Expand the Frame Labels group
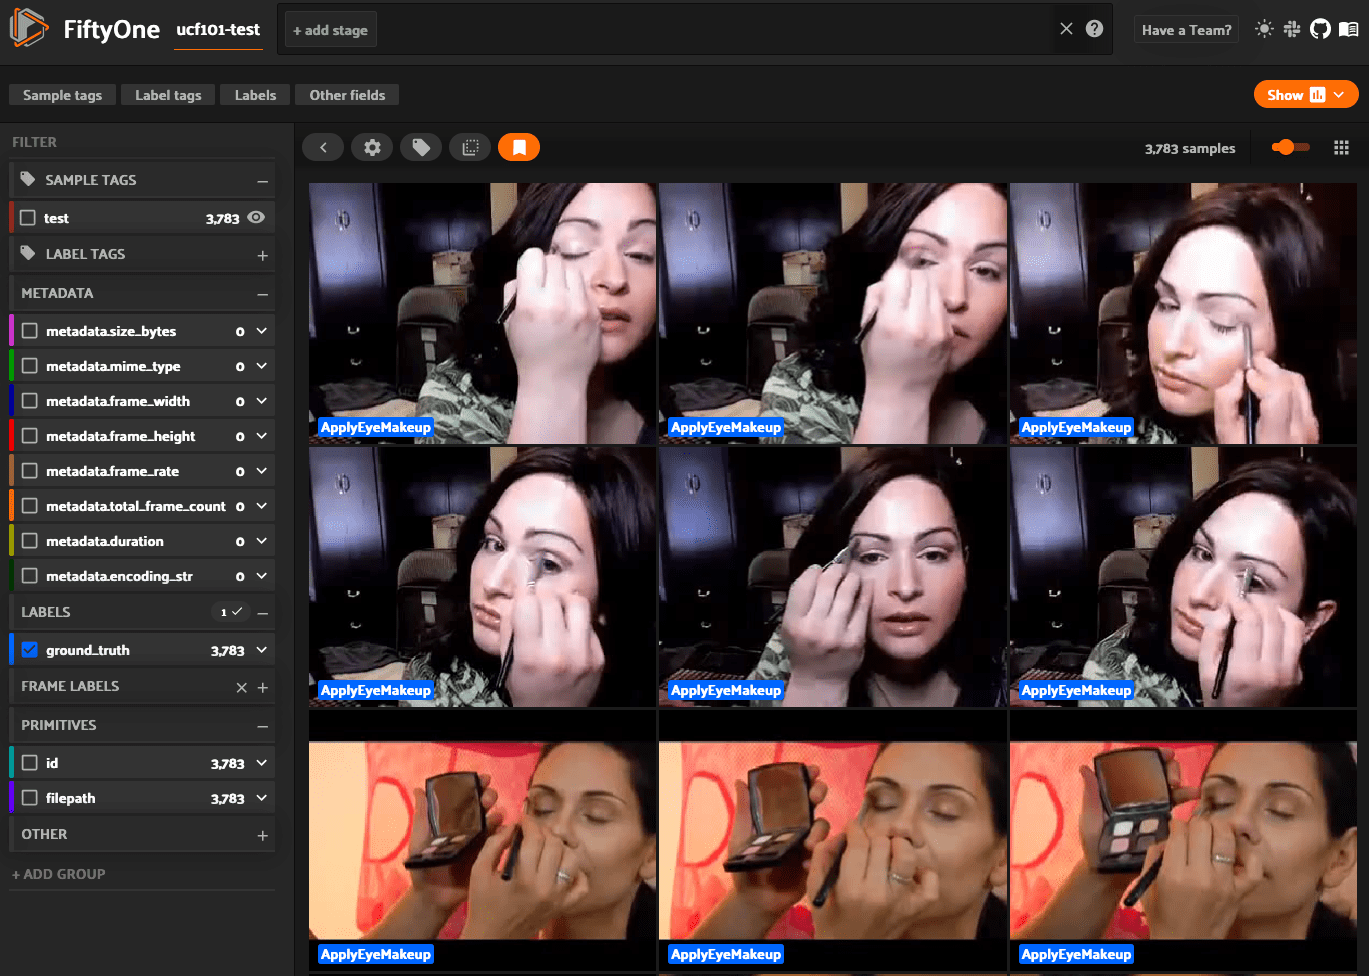Viewport: 1369px width, 976px height. [263, 687]
